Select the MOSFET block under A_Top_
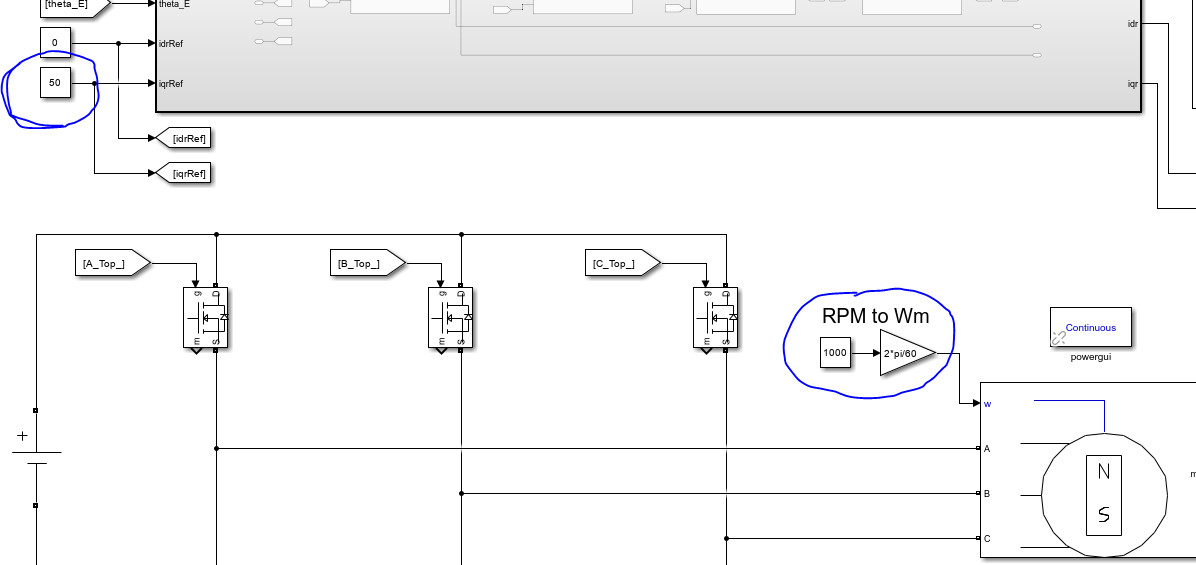Screen dimensions: 1196x565 [205, 317]
